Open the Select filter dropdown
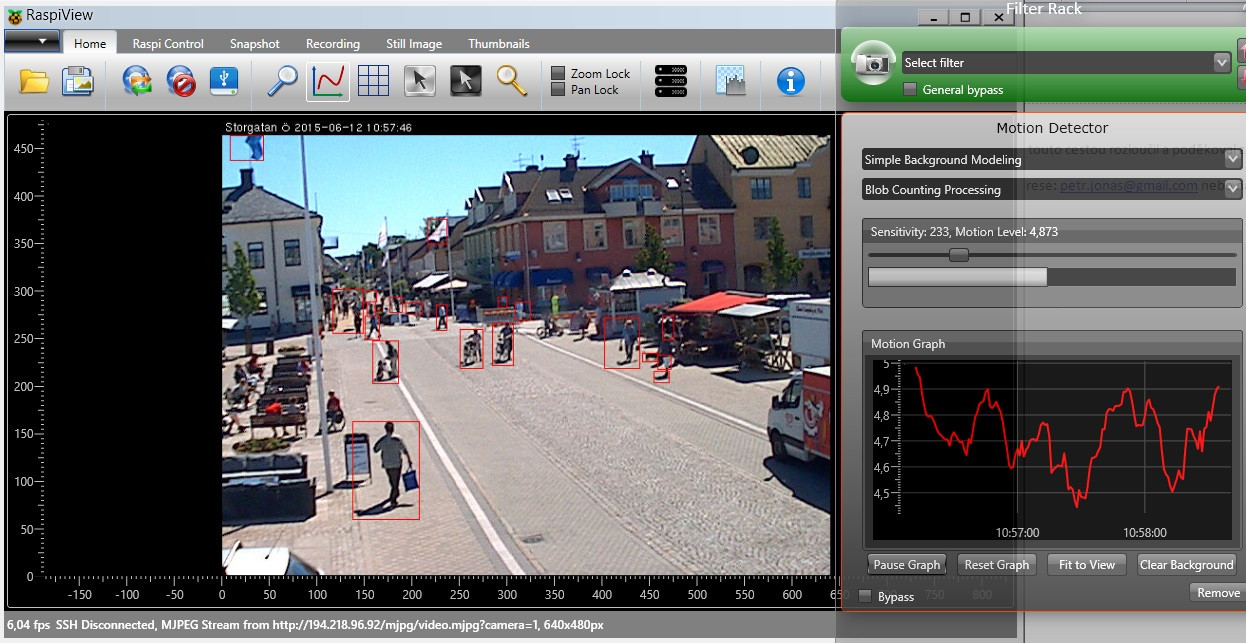Screen dimensions: 1246x643 pos(1066,63)
